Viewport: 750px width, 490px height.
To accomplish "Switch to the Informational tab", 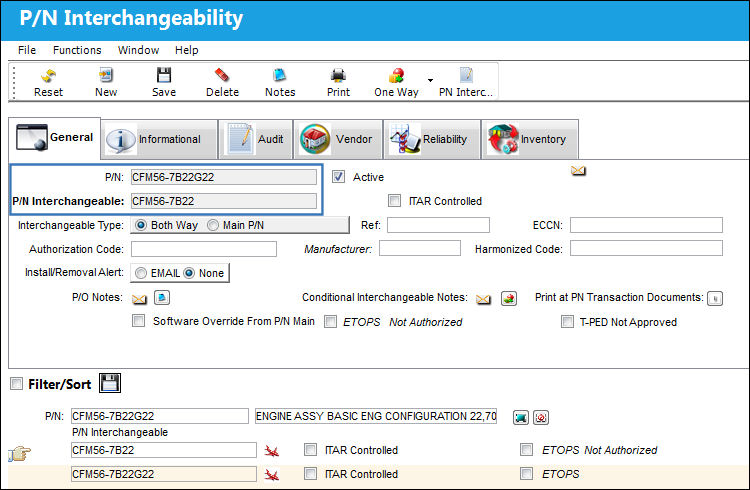I will pos(159,139).
